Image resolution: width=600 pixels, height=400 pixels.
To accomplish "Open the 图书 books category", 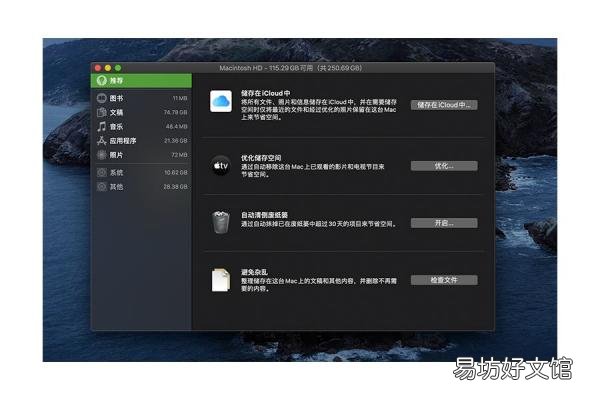I will pos(141,98).
